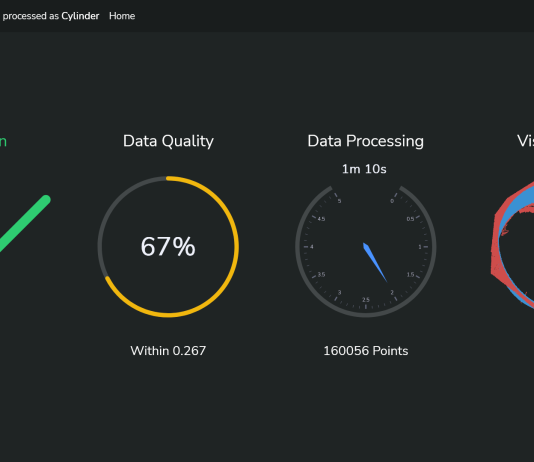The width and height of the screenshot is (534, 462).
Task: Click the gauge mark labeled 2.5
Action: (366, 300)
